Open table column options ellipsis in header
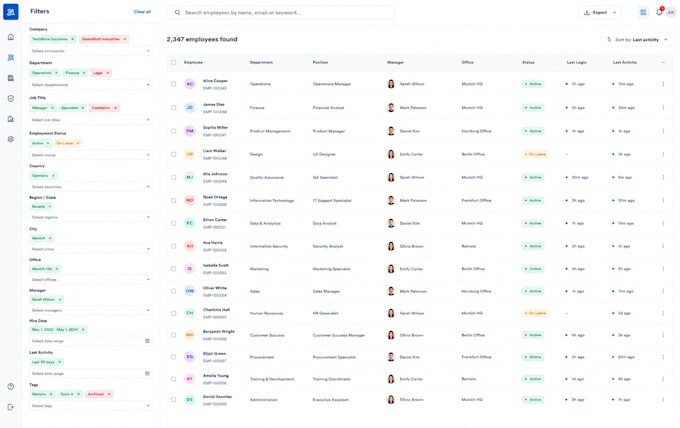 point(663,62)
